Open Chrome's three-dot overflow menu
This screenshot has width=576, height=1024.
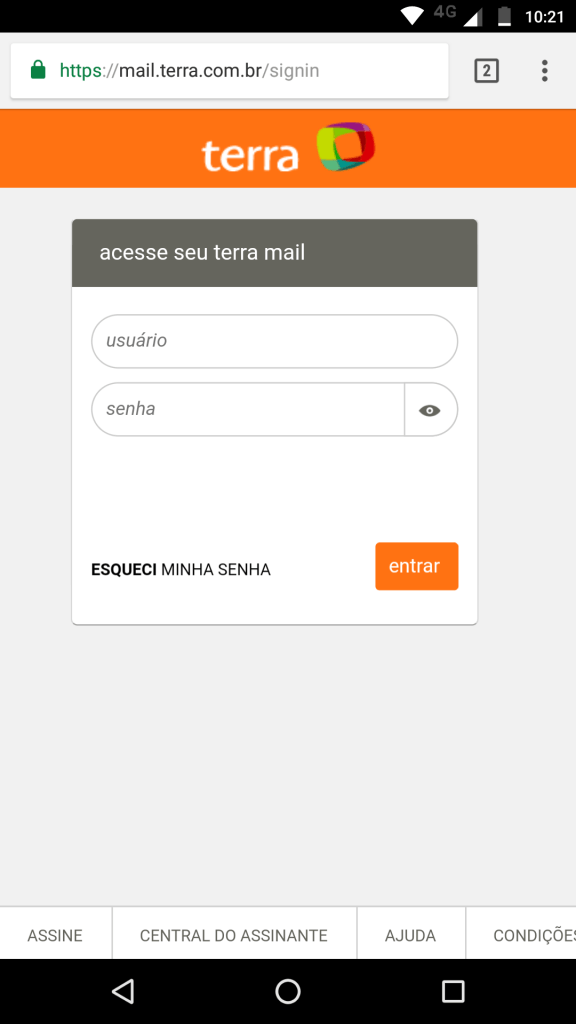(545, 70)
